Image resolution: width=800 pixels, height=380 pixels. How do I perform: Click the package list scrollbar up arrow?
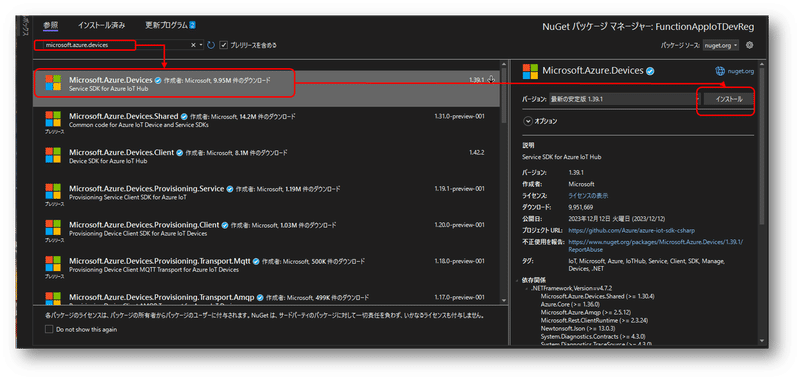pyautogui.click(x=504, y=64)
